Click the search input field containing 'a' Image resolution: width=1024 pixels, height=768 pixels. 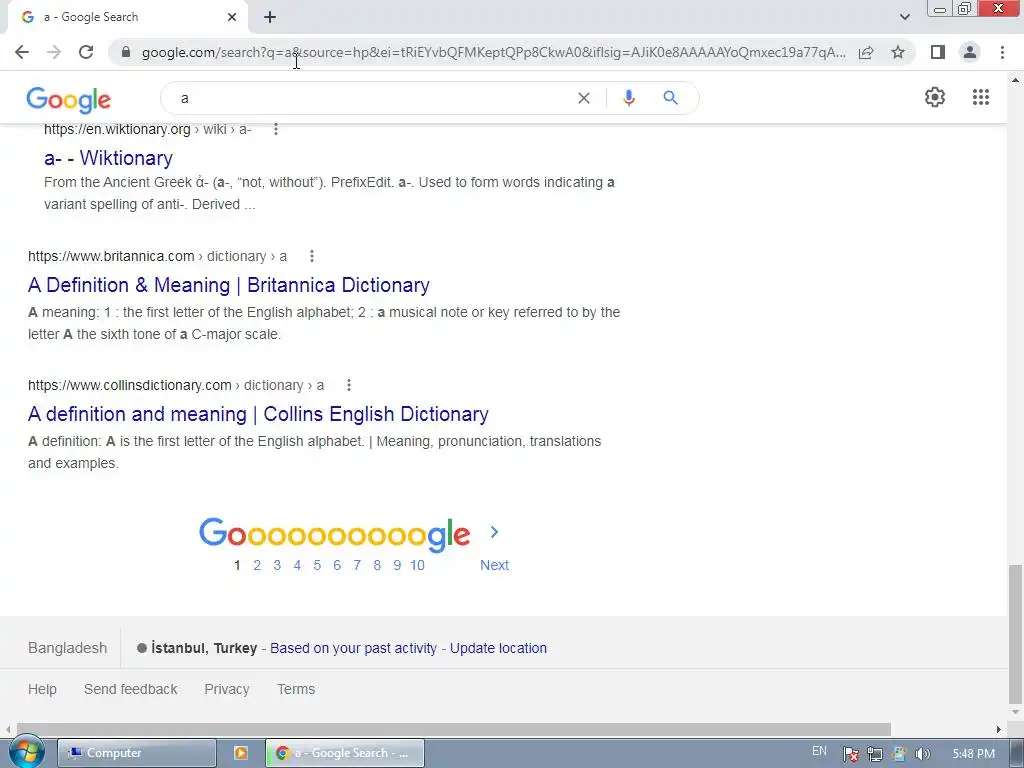click(372, 98)
